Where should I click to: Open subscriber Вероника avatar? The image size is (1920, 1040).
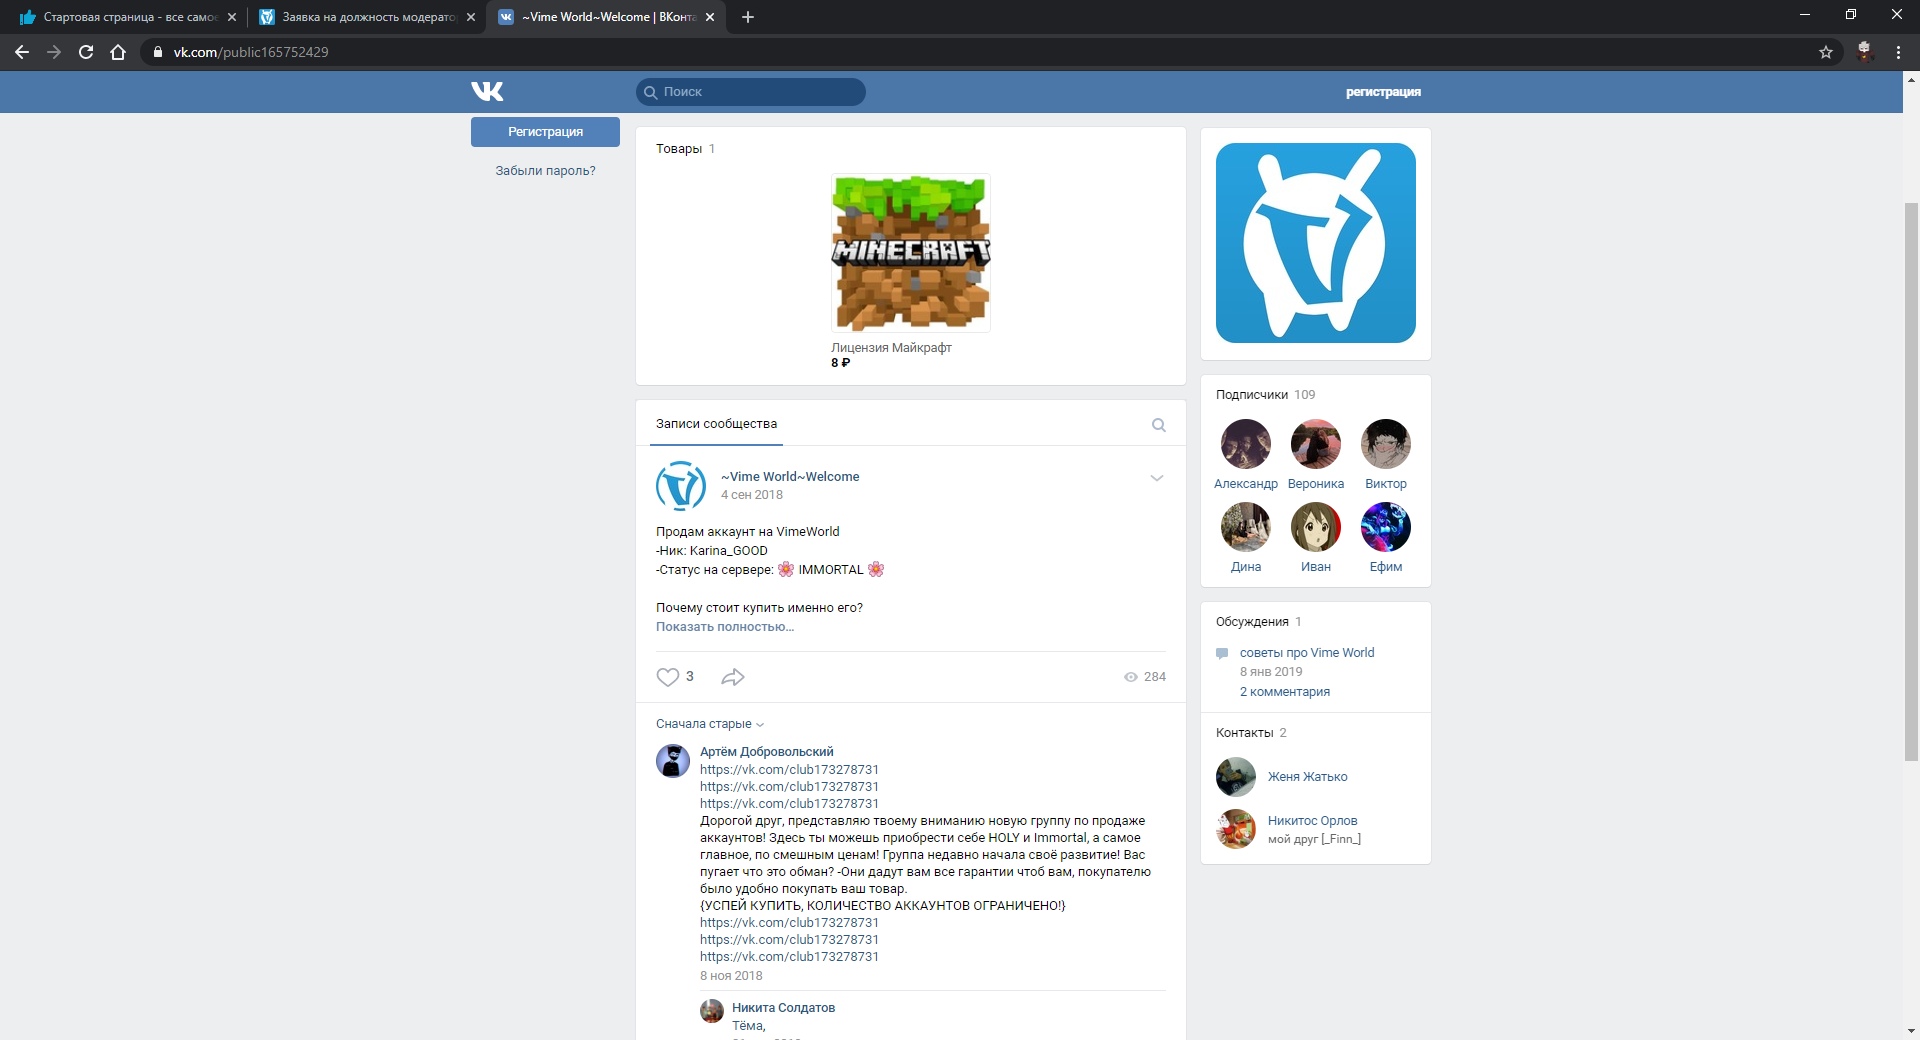tap(1316, 444)
